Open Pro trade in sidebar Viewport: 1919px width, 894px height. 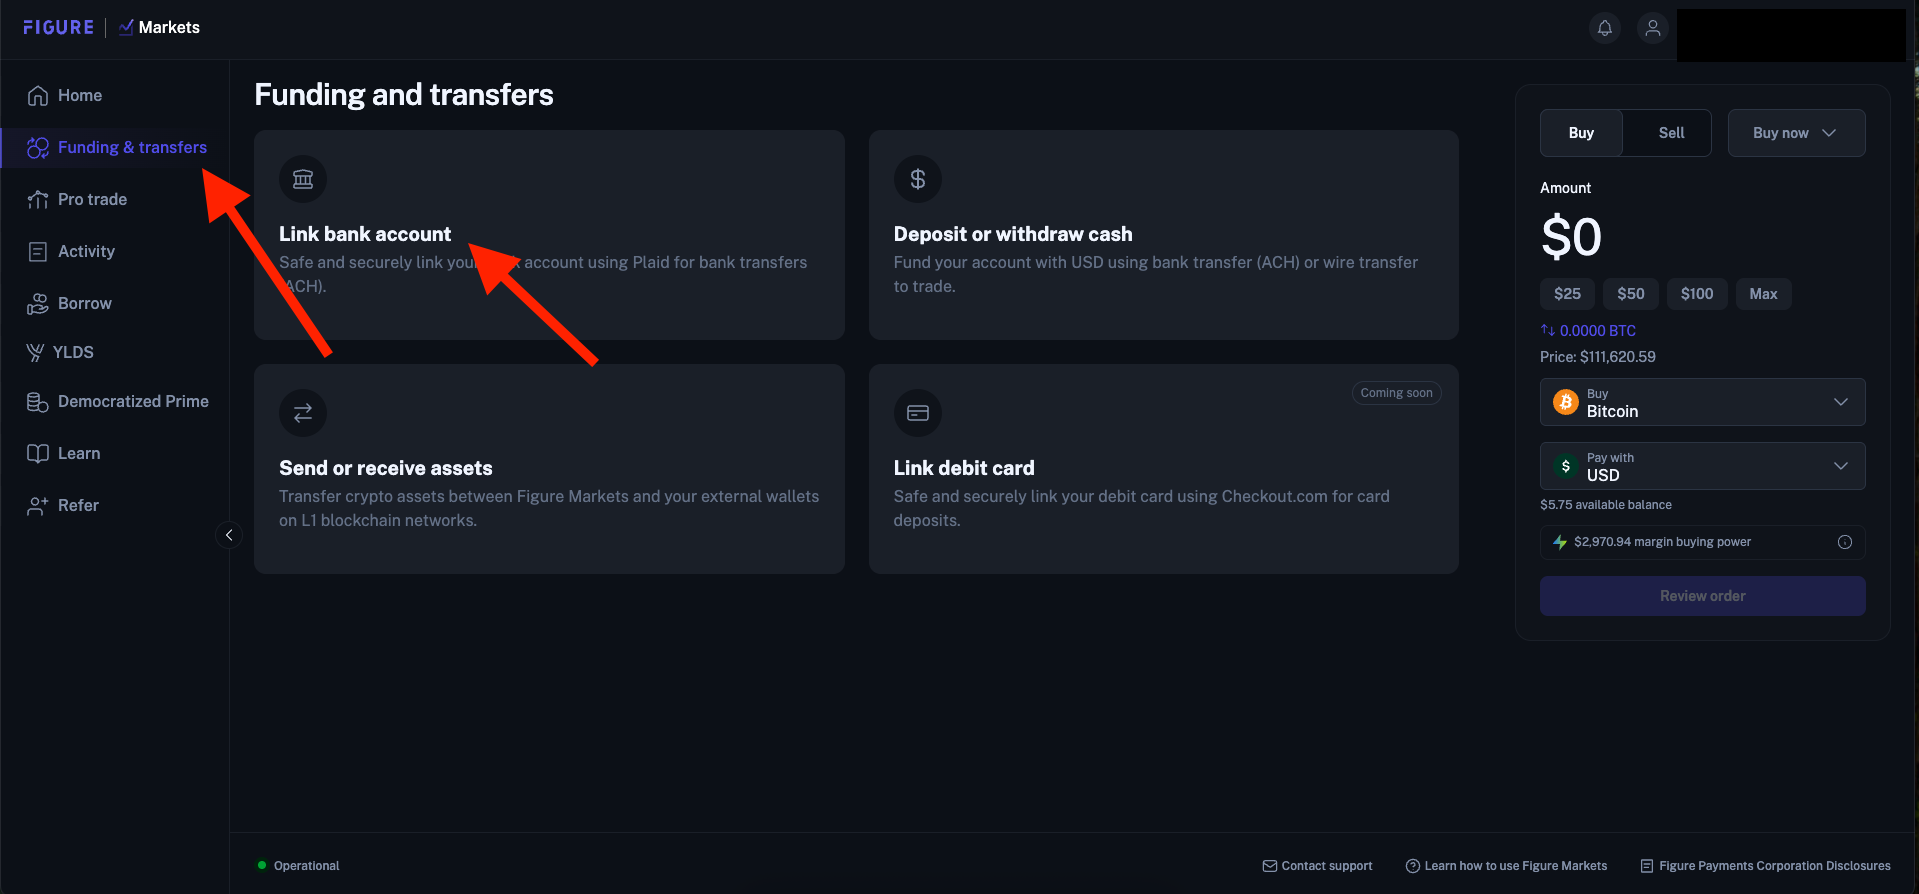pos(92,199)
